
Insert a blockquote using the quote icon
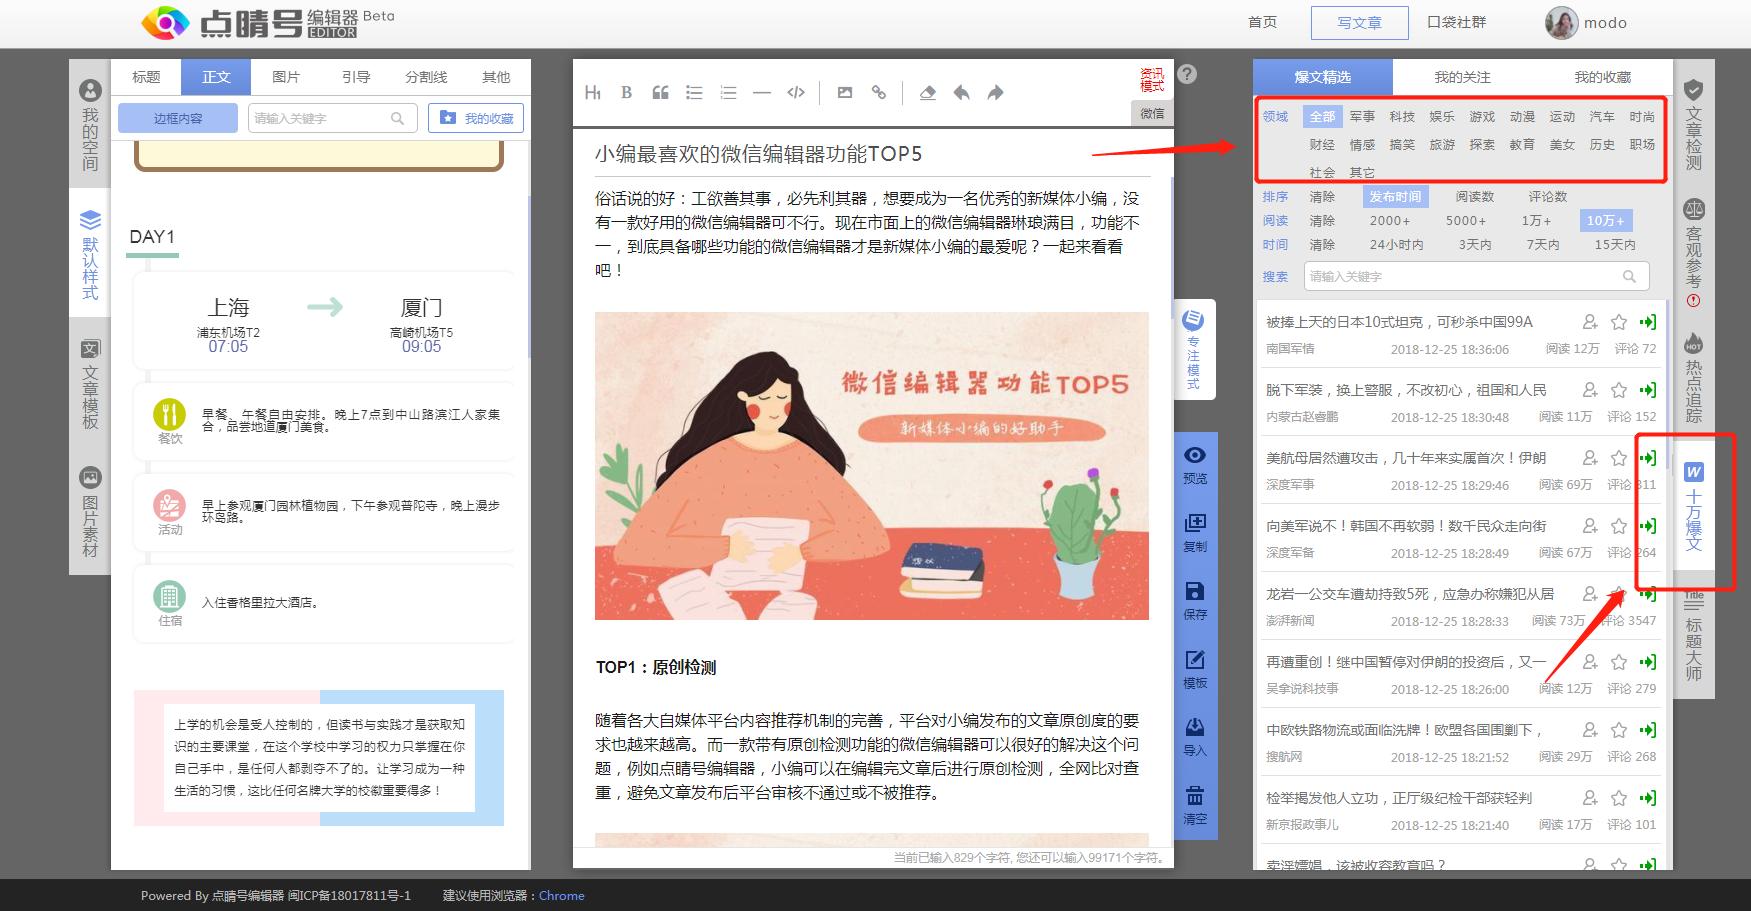pyautogui.click(x=660, y=93)
